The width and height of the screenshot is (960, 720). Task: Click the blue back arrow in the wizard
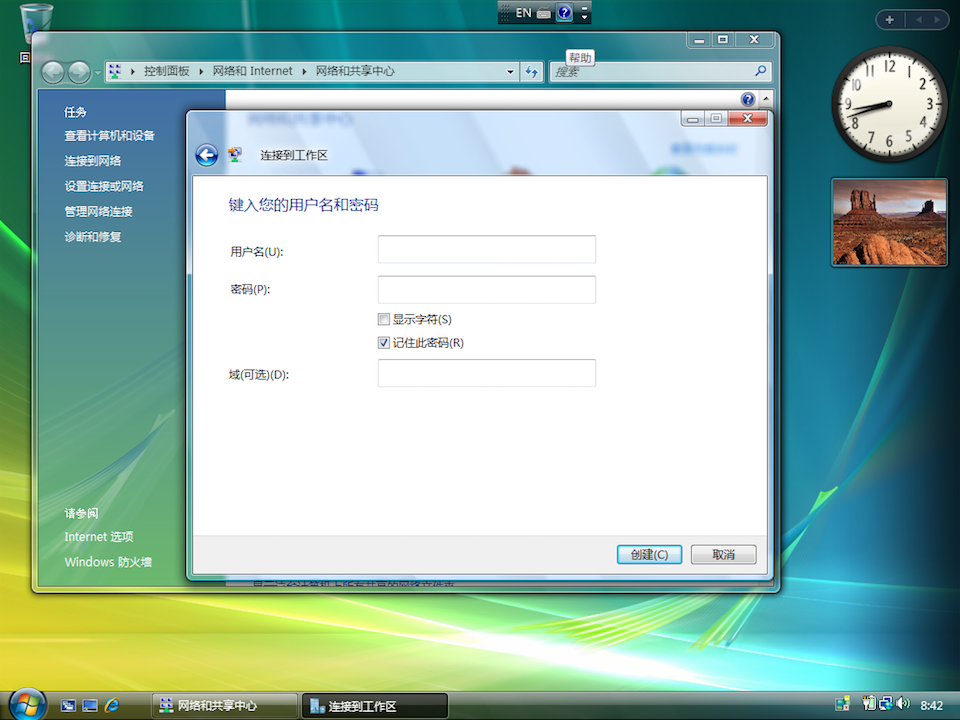point(207,156)
